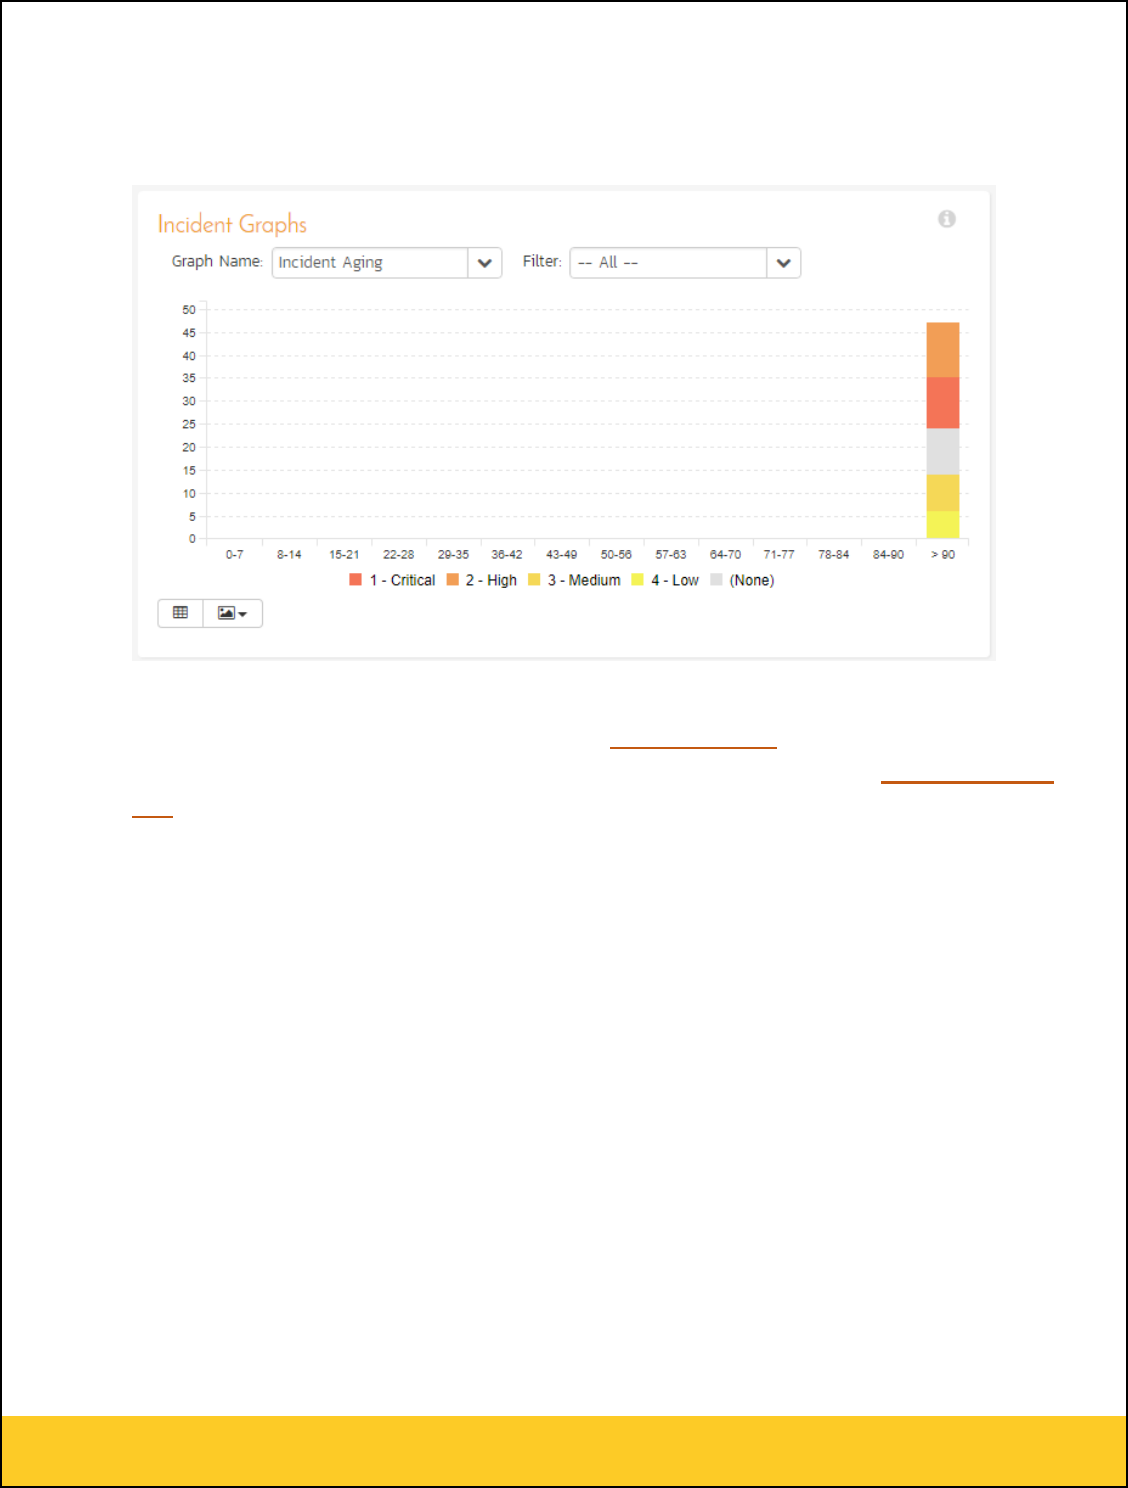Toggle the 1 - Critical legend swatch
The width and height of the screenshot is (1128, 1488).
click(355, 580)
